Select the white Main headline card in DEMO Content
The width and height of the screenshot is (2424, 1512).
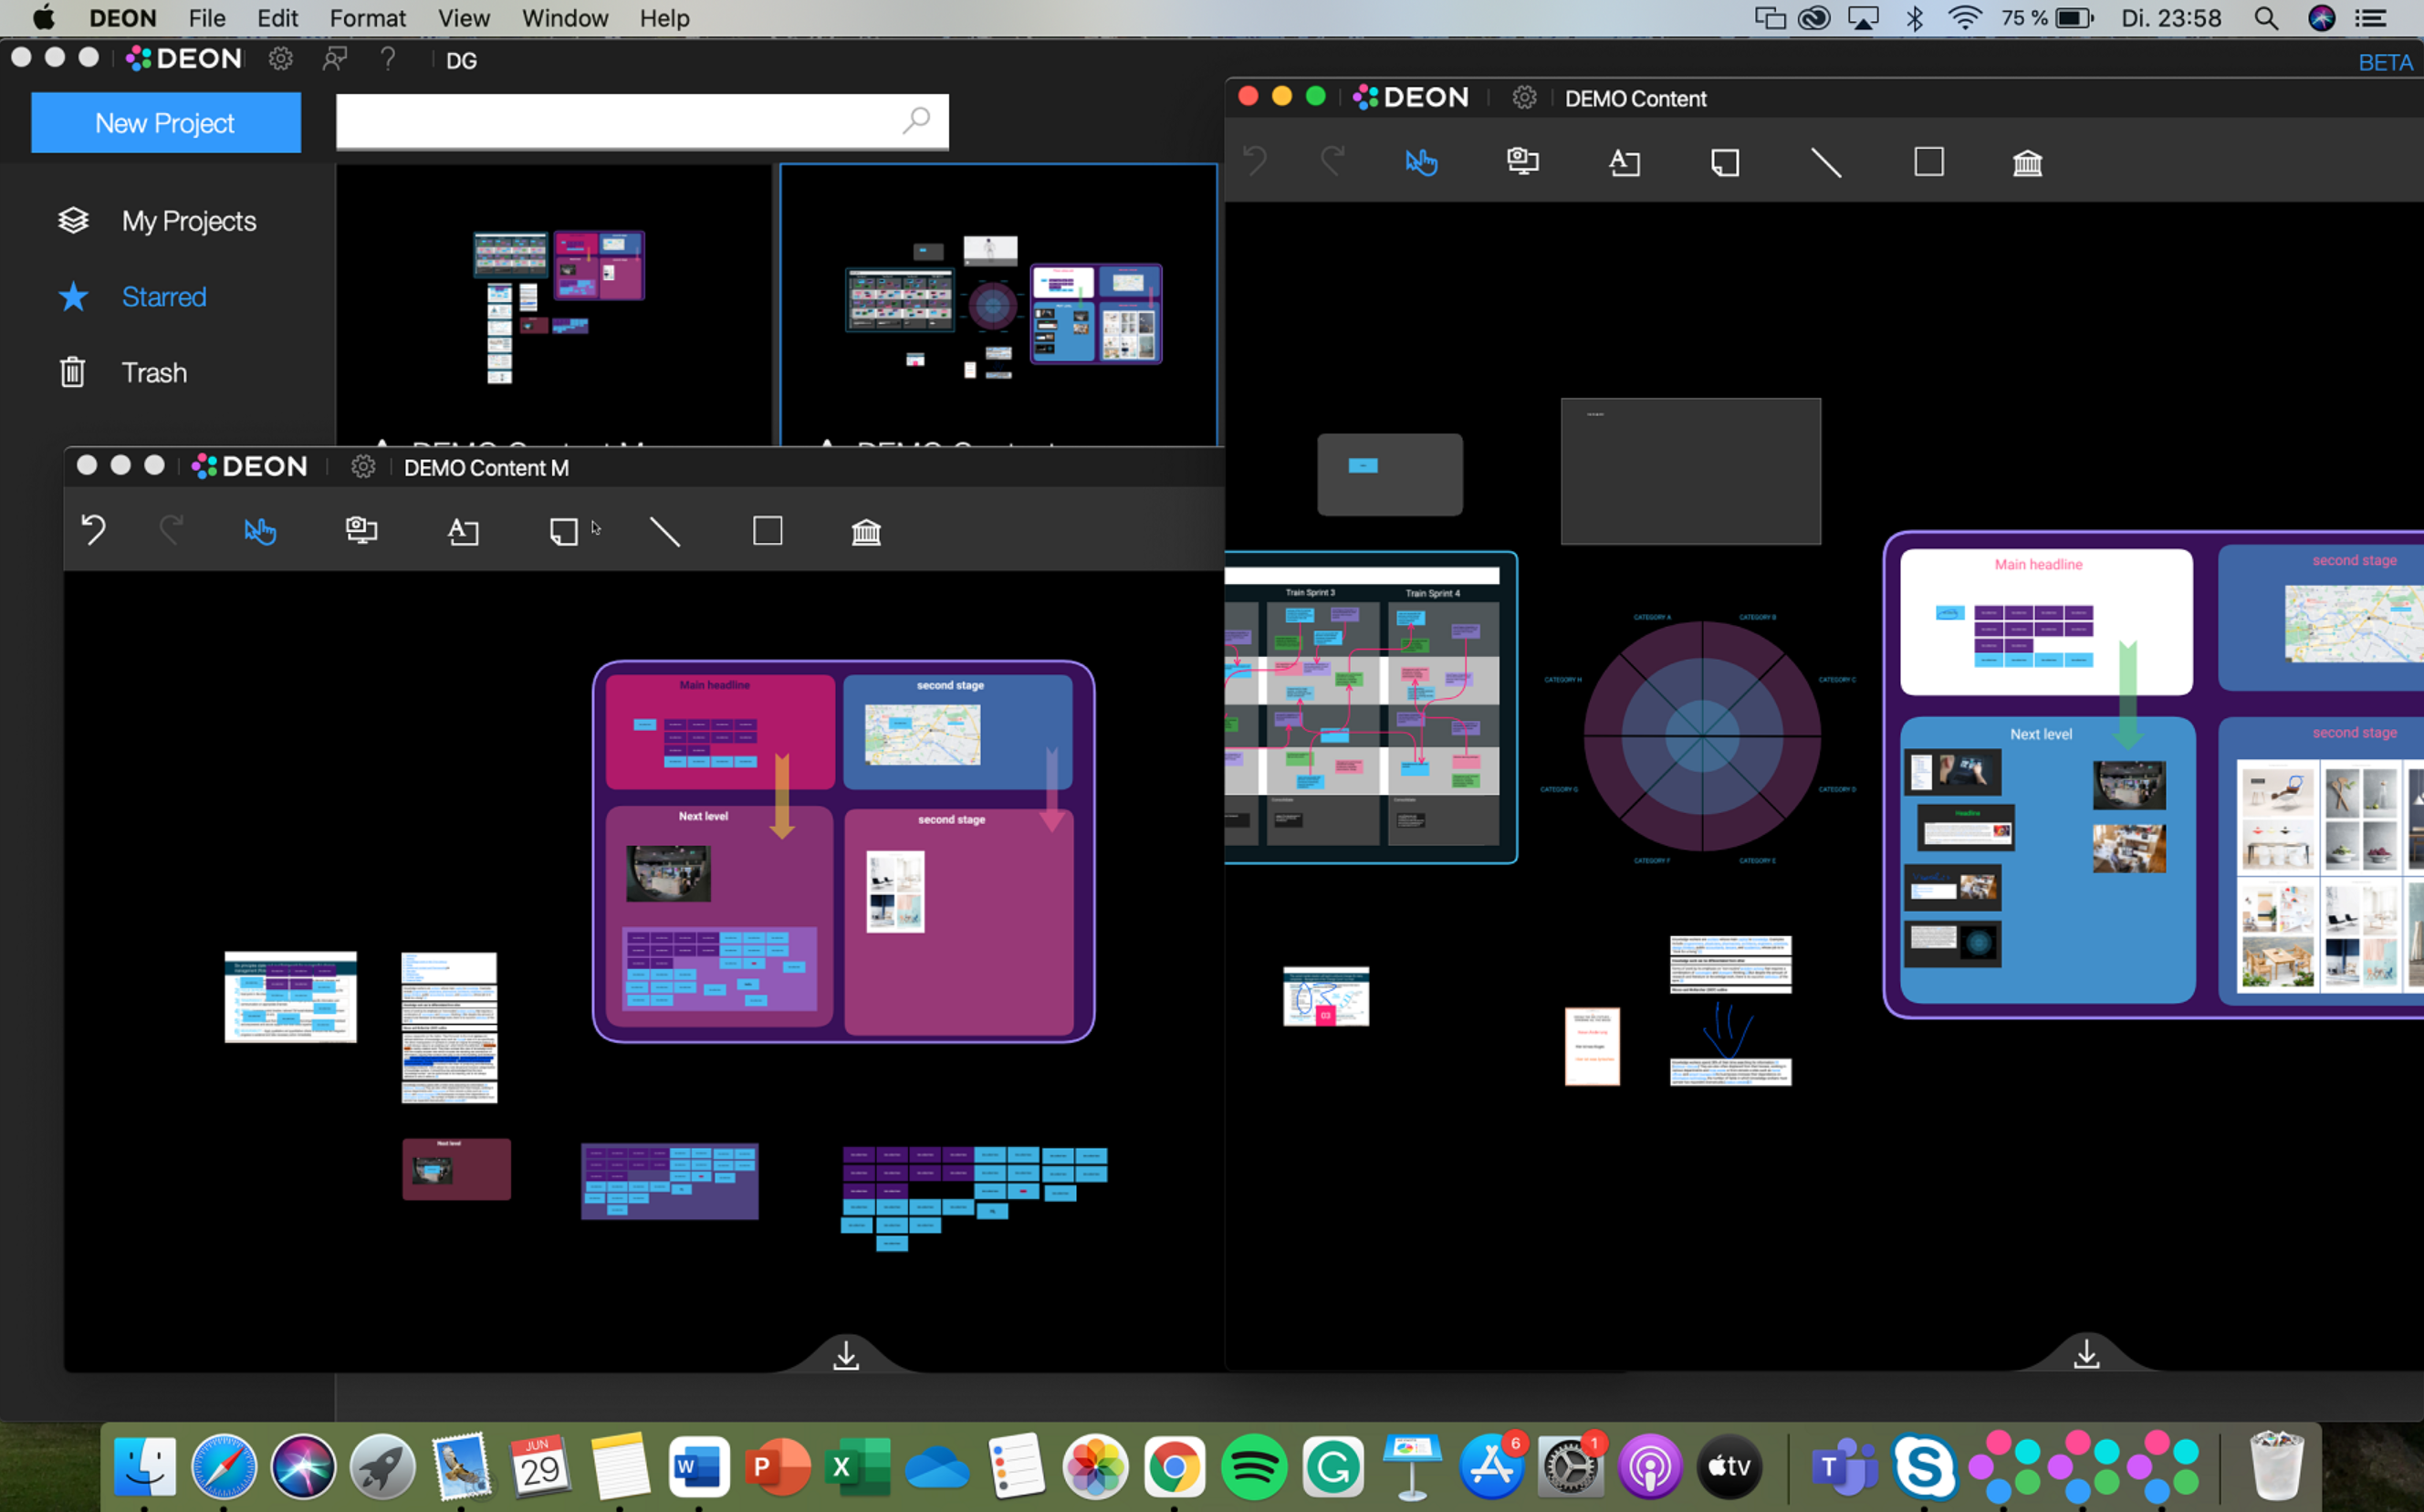2046,621
